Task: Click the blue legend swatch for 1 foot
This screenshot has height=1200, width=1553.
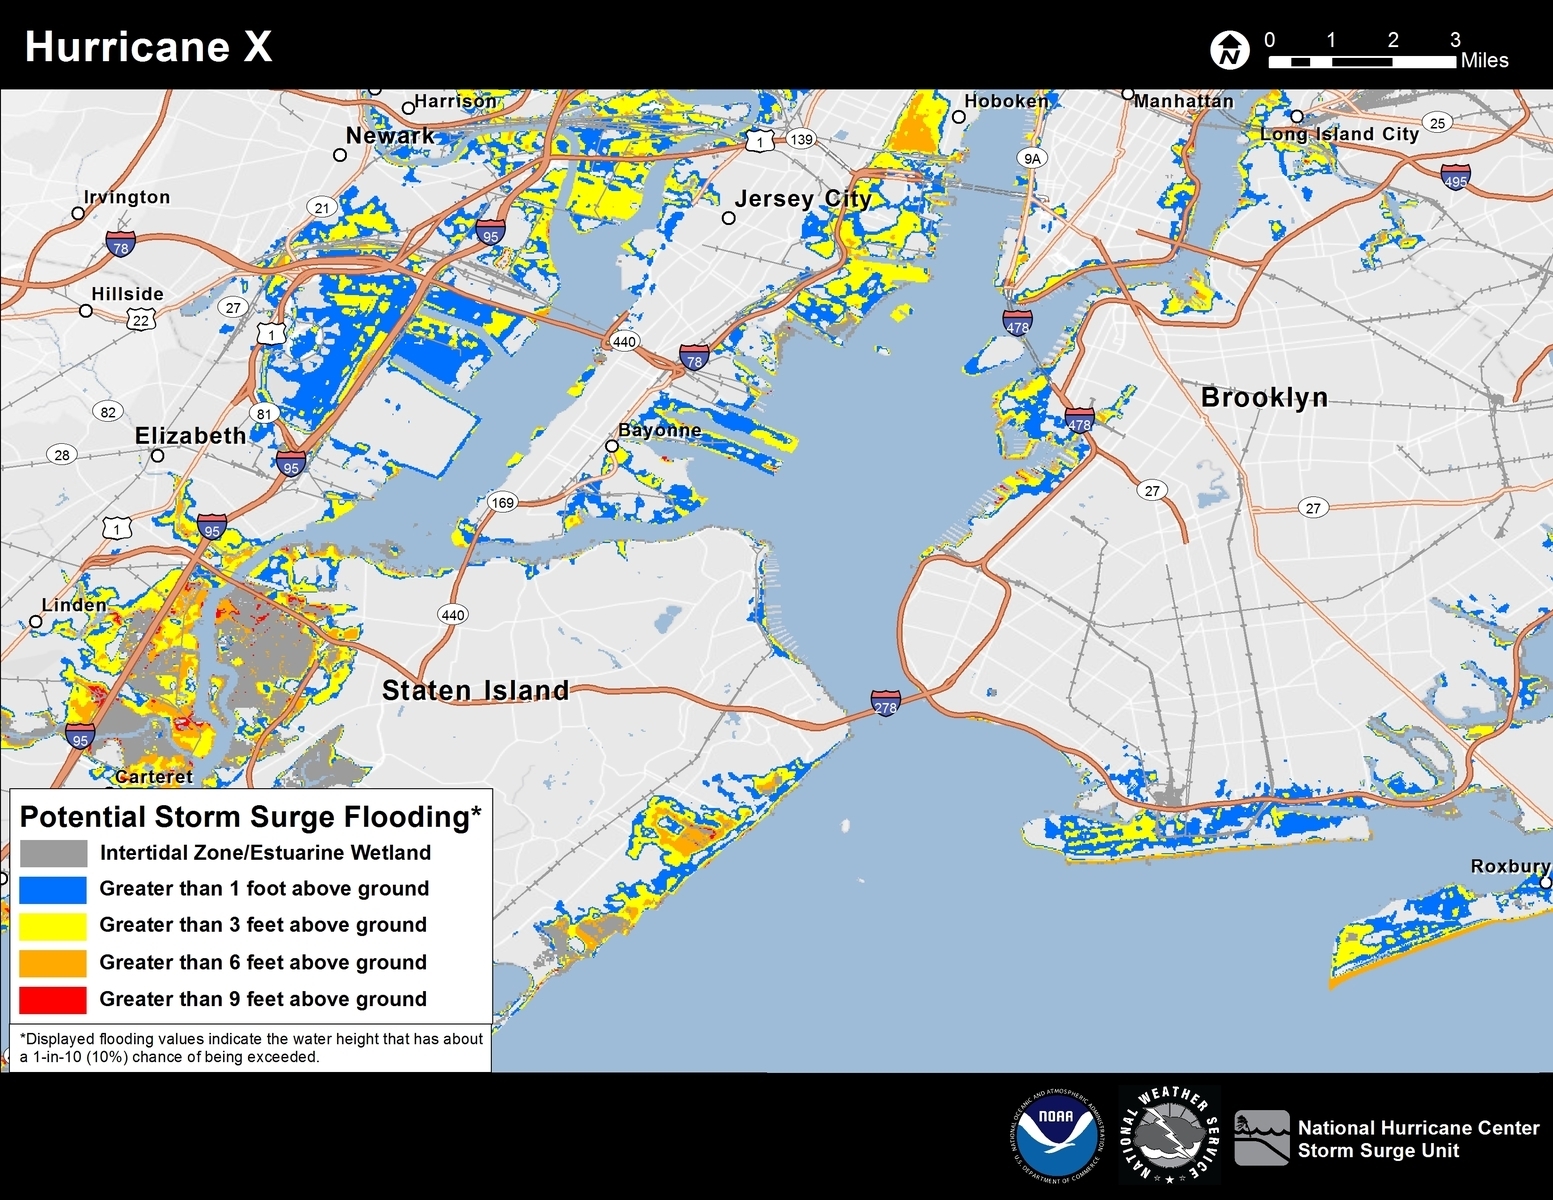Action: pos(53,889)
